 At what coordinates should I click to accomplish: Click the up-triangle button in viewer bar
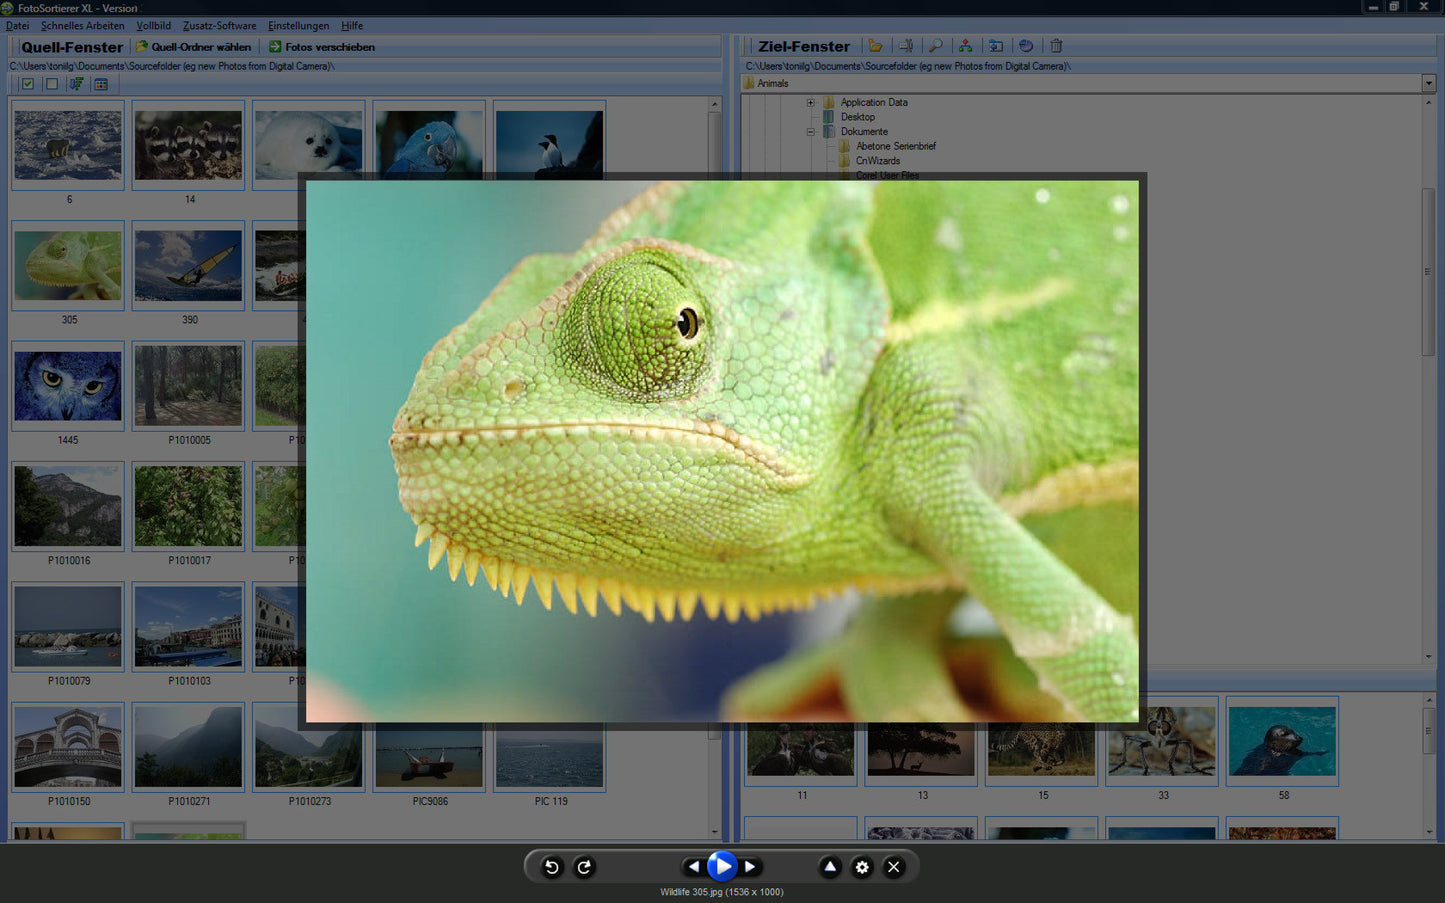pos(830,867)
